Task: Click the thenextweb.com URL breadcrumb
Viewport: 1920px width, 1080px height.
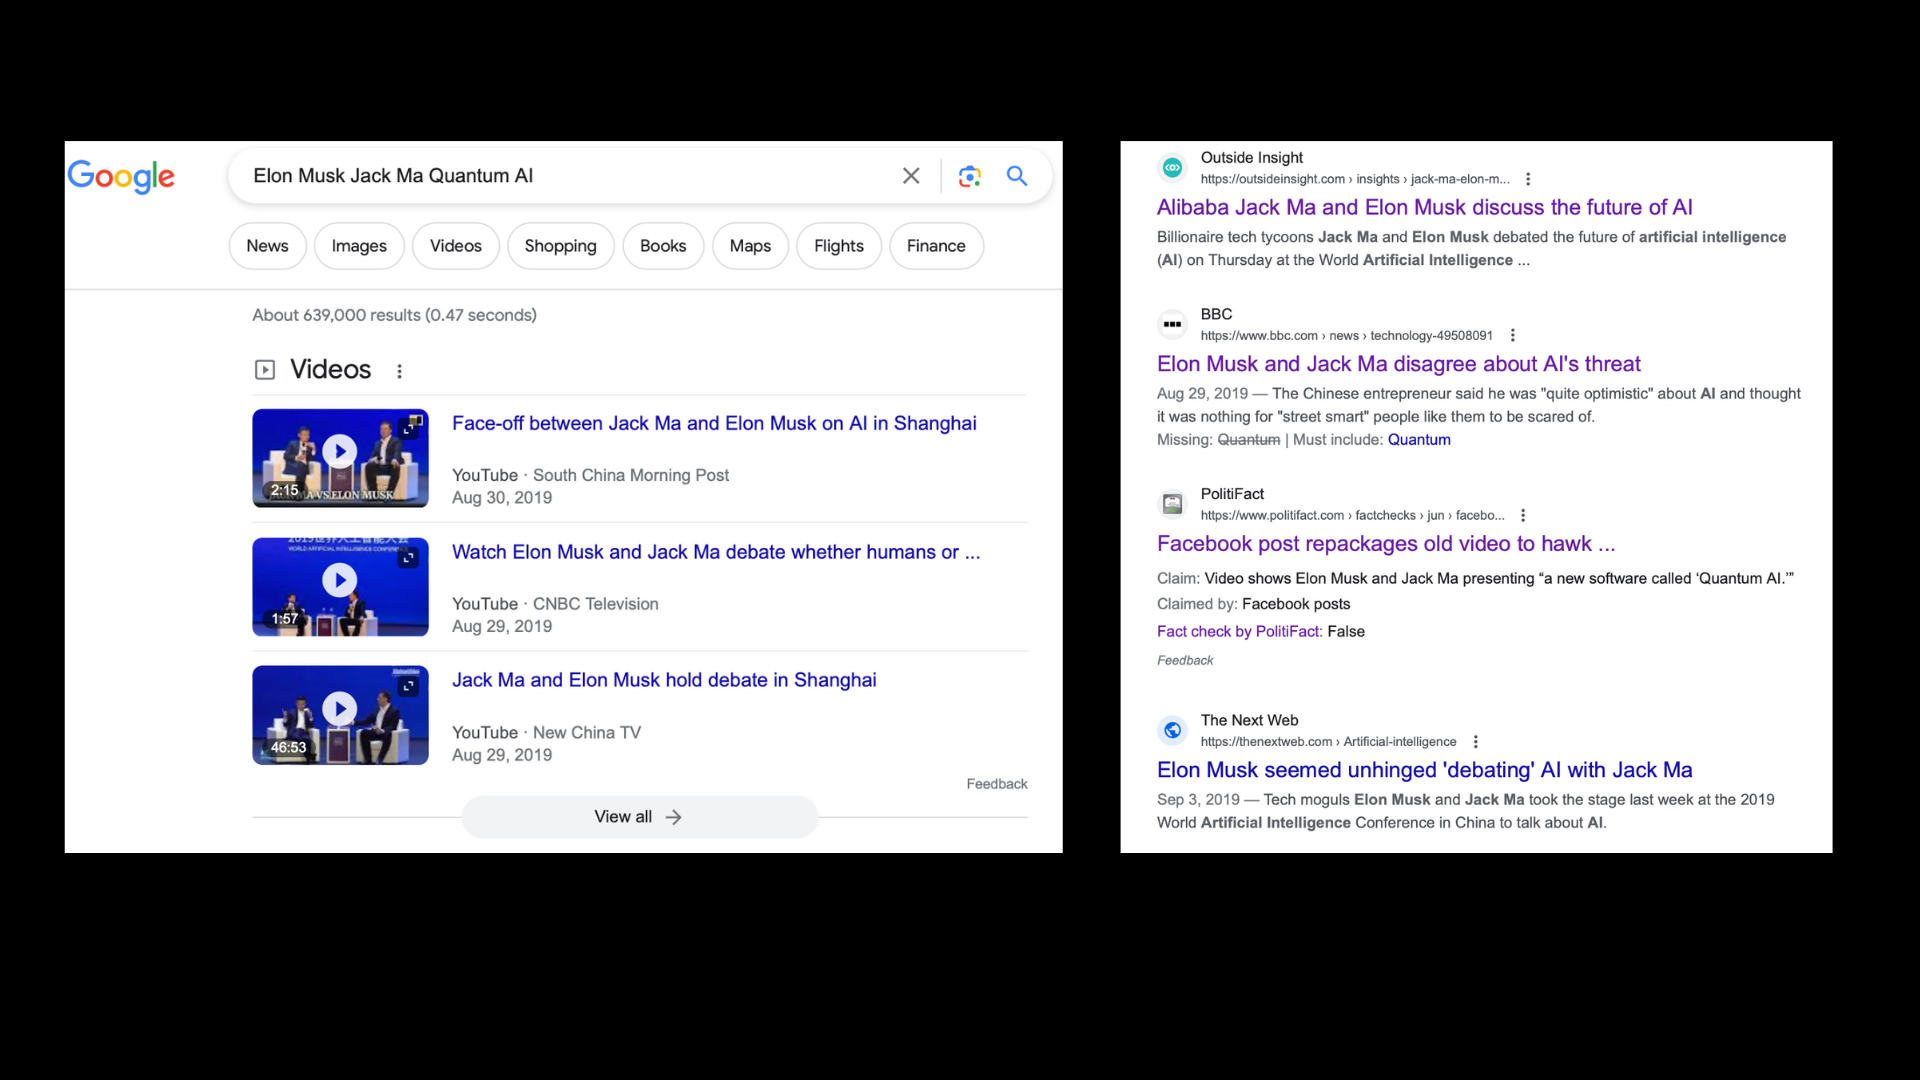Action: [1328, 742]
